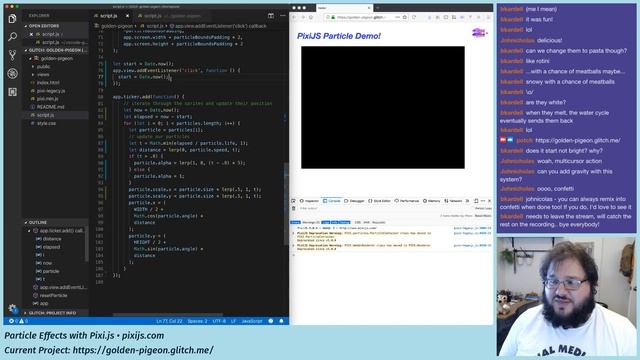Open style.css in the Explorer
The height and width of the screenshot is (360, 640).
pos(47,123)
